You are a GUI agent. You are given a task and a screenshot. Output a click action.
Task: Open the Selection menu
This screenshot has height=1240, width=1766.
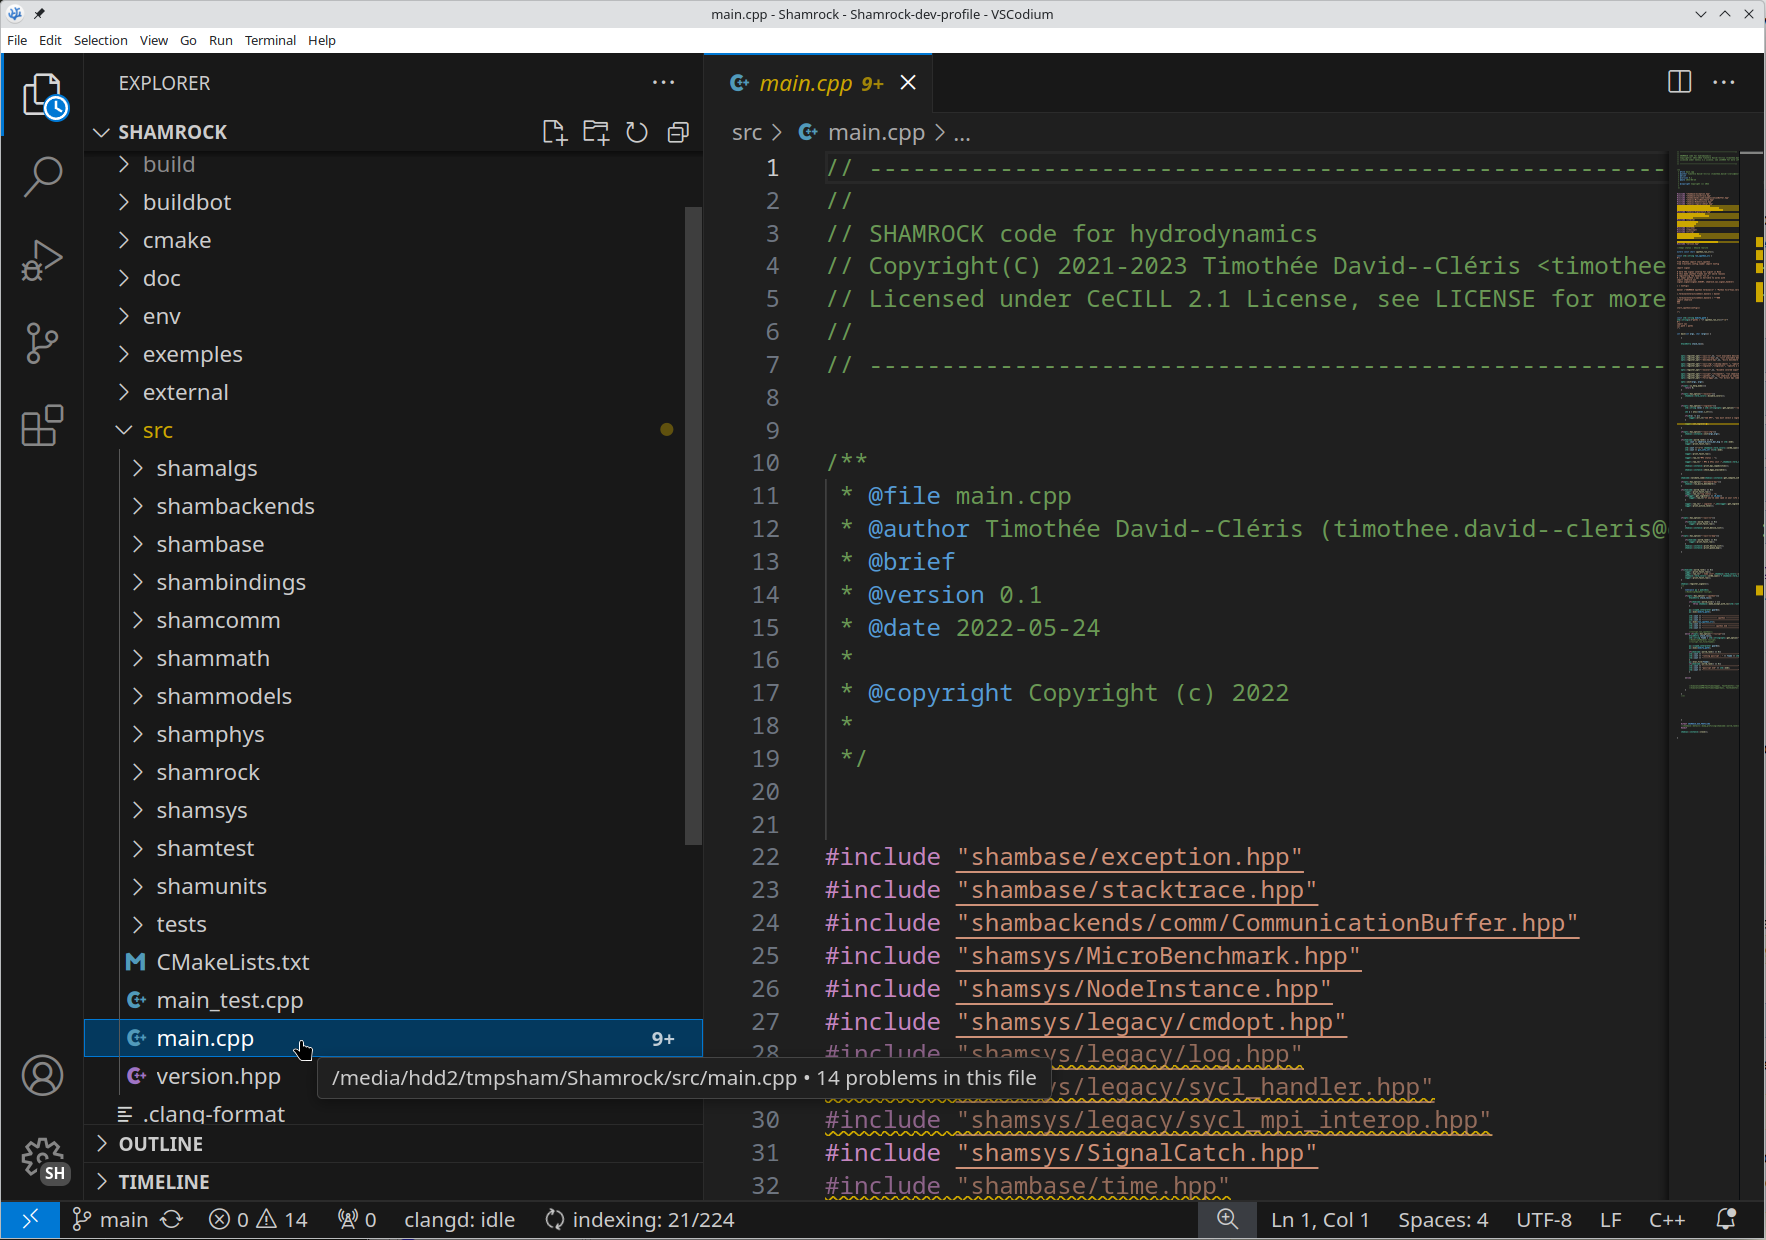[x=101, y=40]
